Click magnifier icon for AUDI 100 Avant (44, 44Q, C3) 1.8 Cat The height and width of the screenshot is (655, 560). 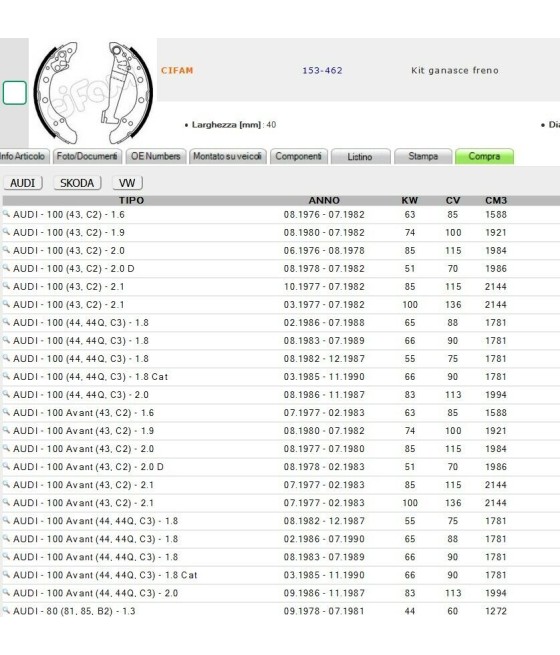pos(6,574)
